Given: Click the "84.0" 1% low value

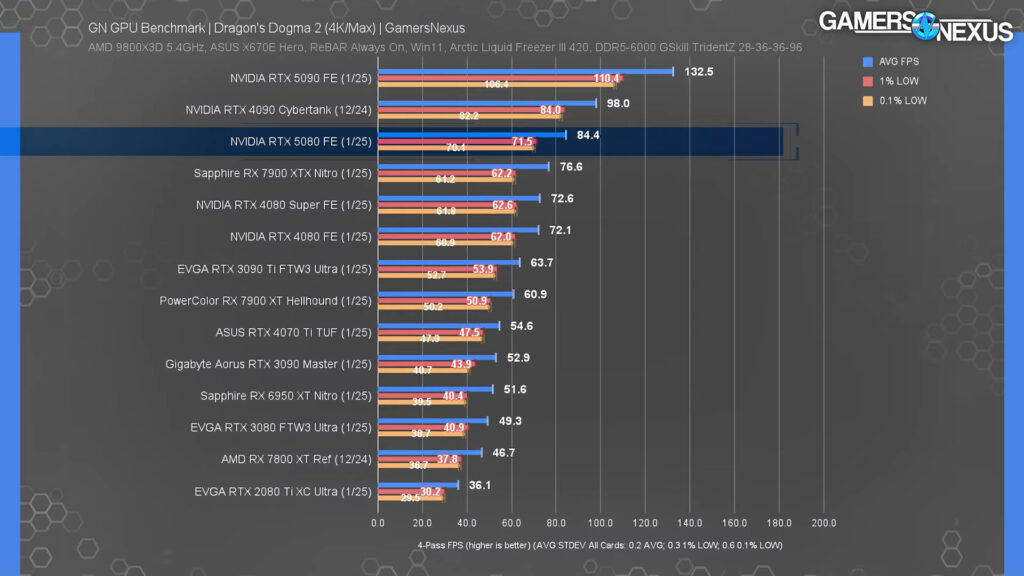Looking at the screenshot, I should pos(550,110).
